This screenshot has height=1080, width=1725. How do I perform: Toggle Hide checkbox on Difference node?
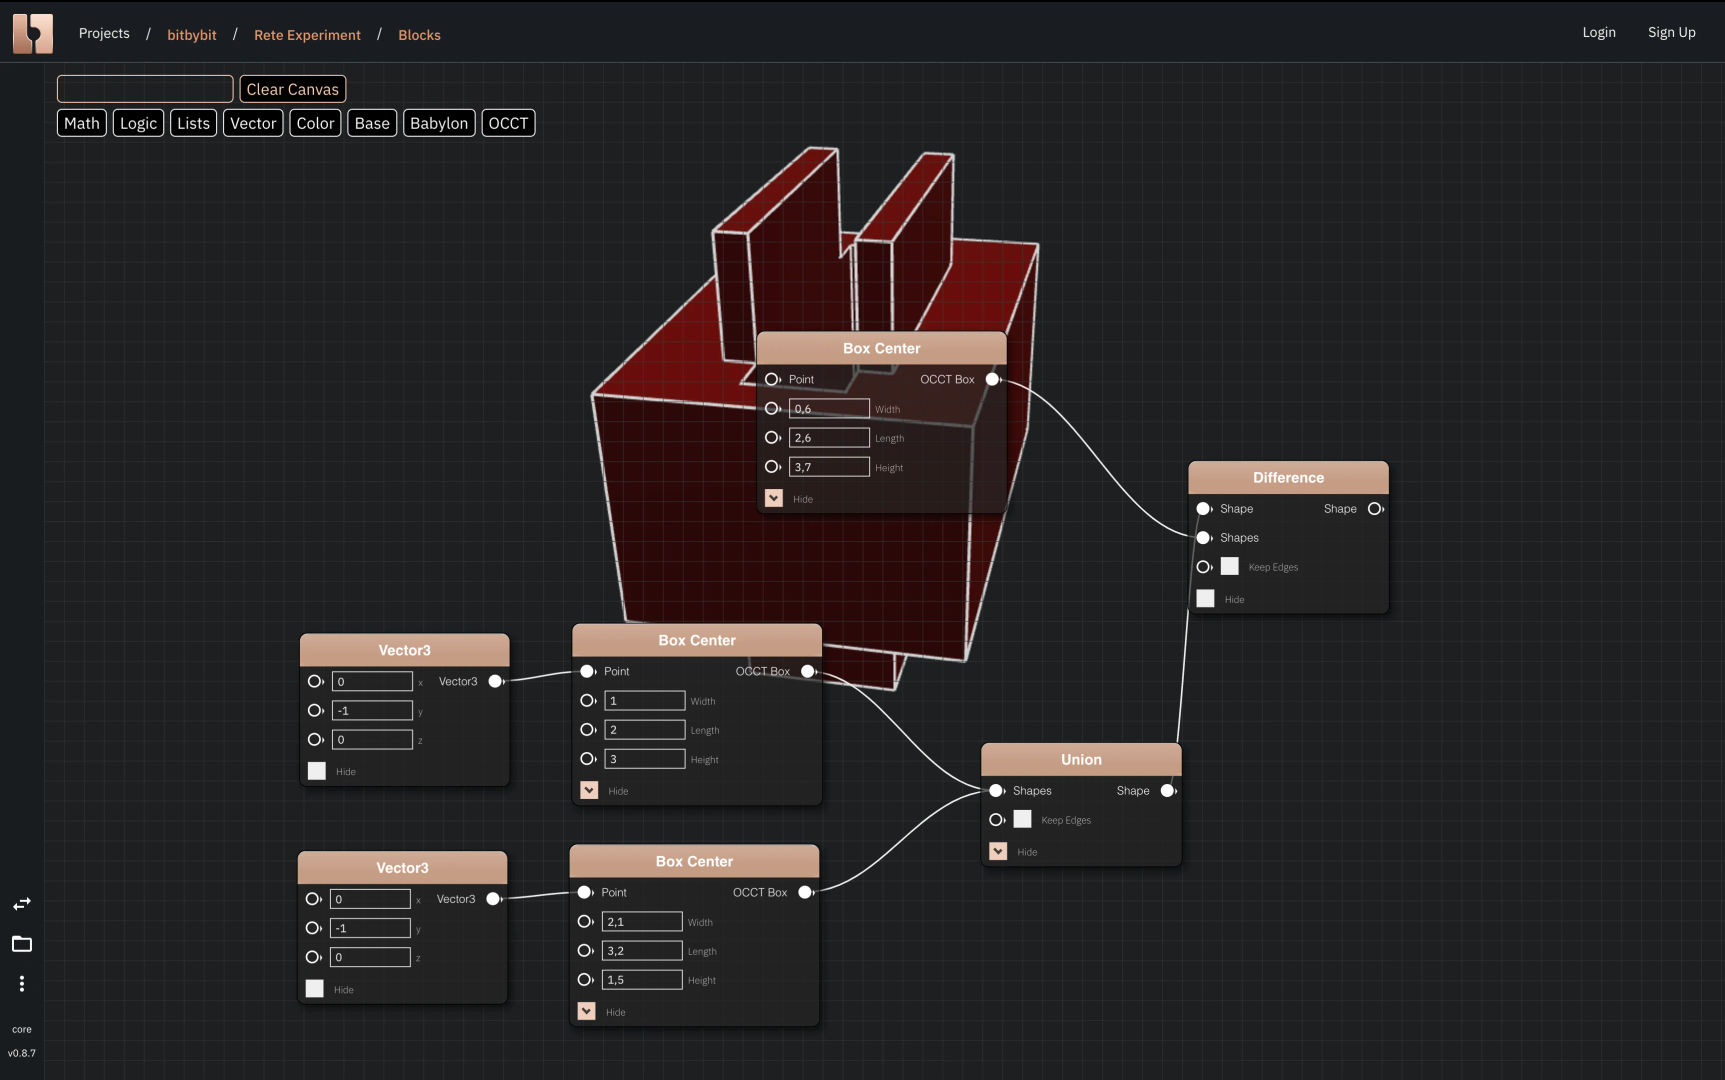coord(1206,598)
